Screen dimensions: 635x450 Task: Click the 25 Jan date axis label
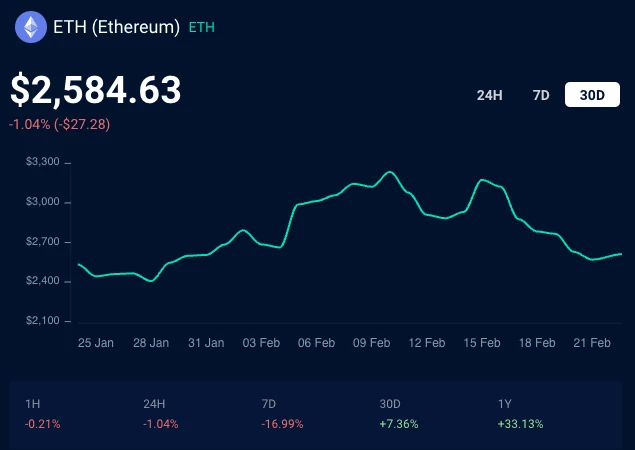tap(96, 343)
